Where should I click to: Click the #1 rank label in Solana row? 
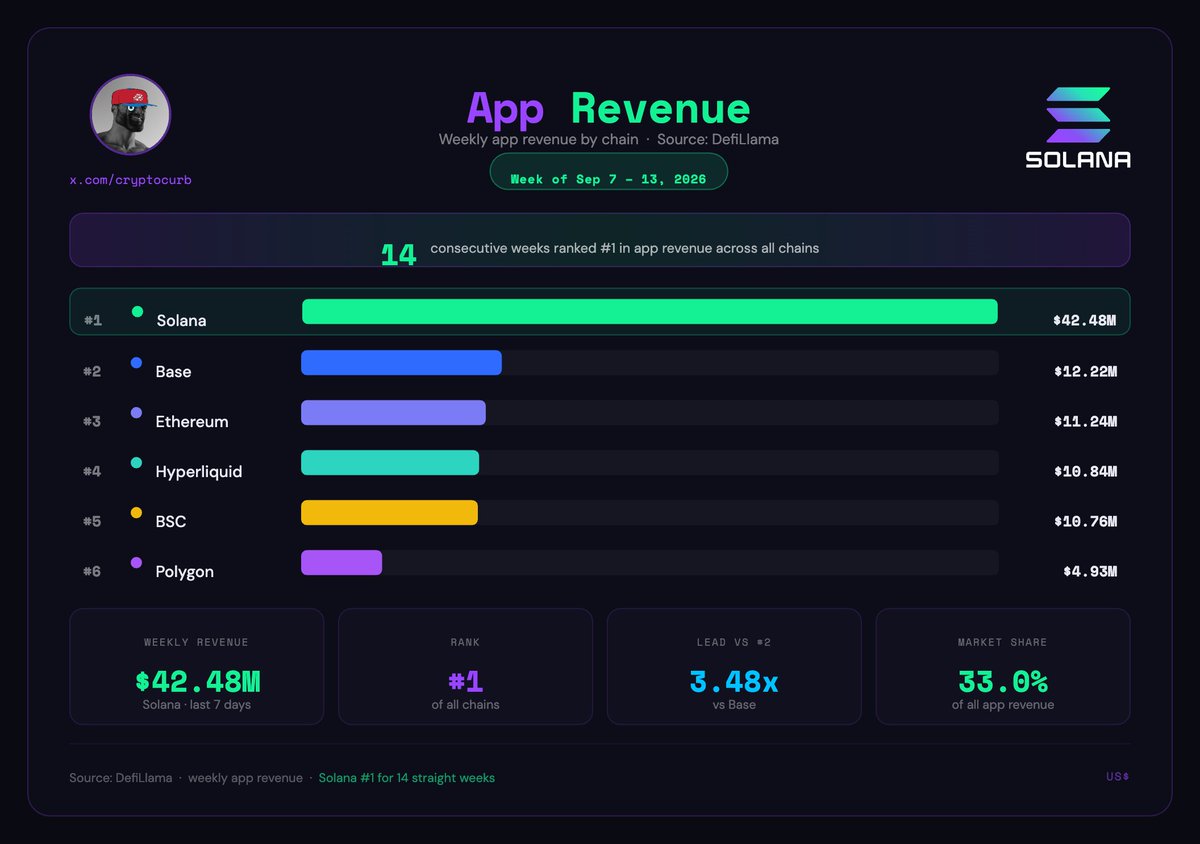click(92, 321)
